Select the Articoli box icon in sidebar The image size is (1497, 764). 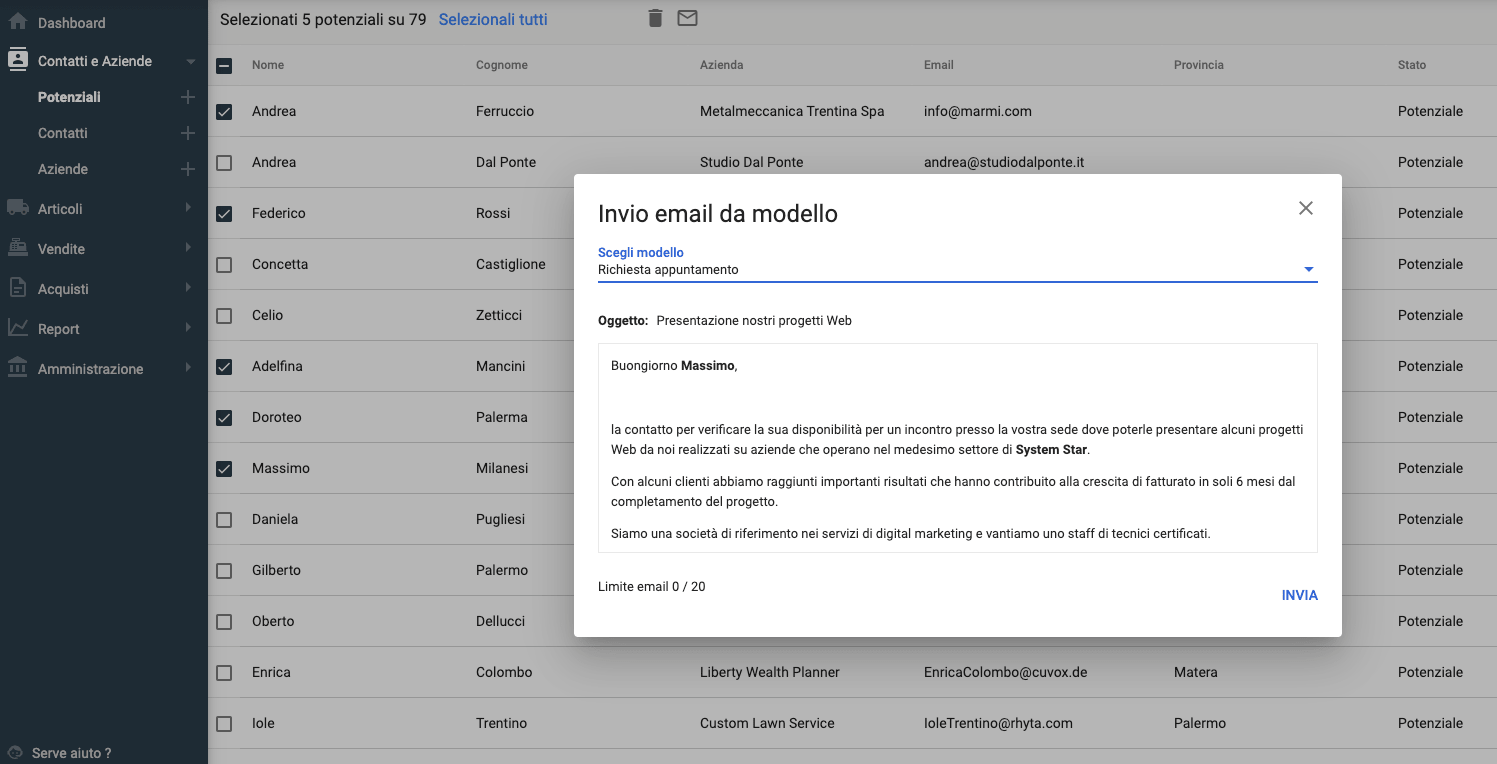click(17, 208)
